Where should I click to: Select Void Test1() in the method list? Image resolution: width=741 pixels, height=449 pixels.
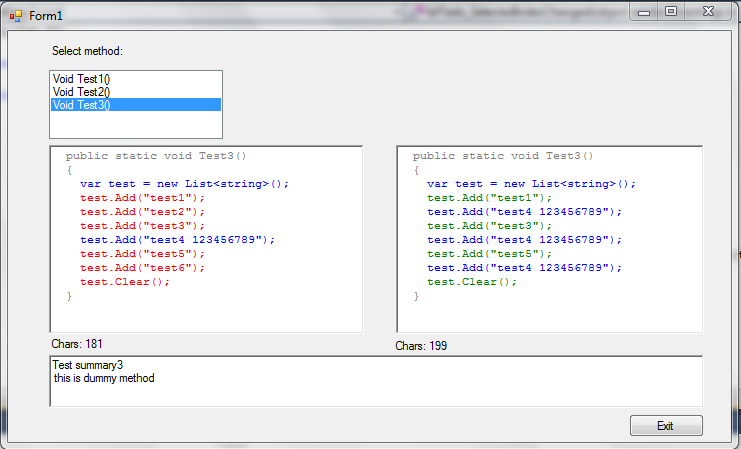[81, 78]
